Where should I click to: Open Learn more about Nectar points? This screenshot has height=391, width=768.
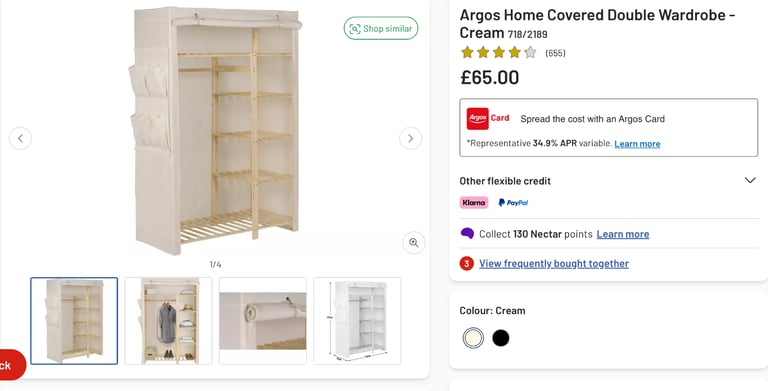(623, 234)
